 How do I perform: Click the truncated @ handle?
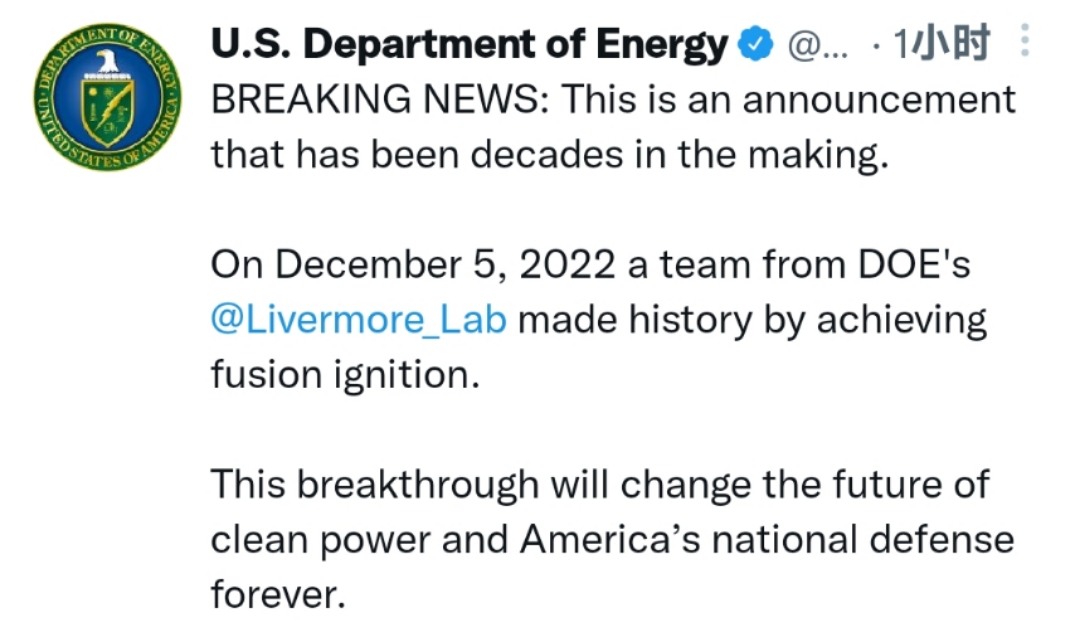818,45
